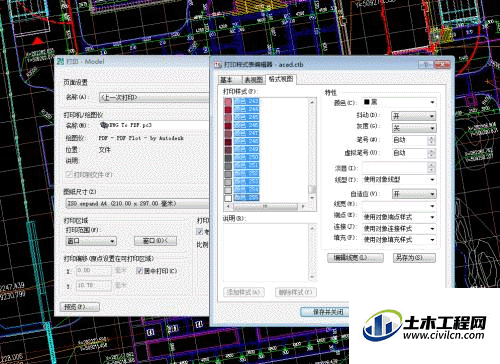Select plot style 颜色 243
This screenshot has width=500, height=364.
click(246, 101)
